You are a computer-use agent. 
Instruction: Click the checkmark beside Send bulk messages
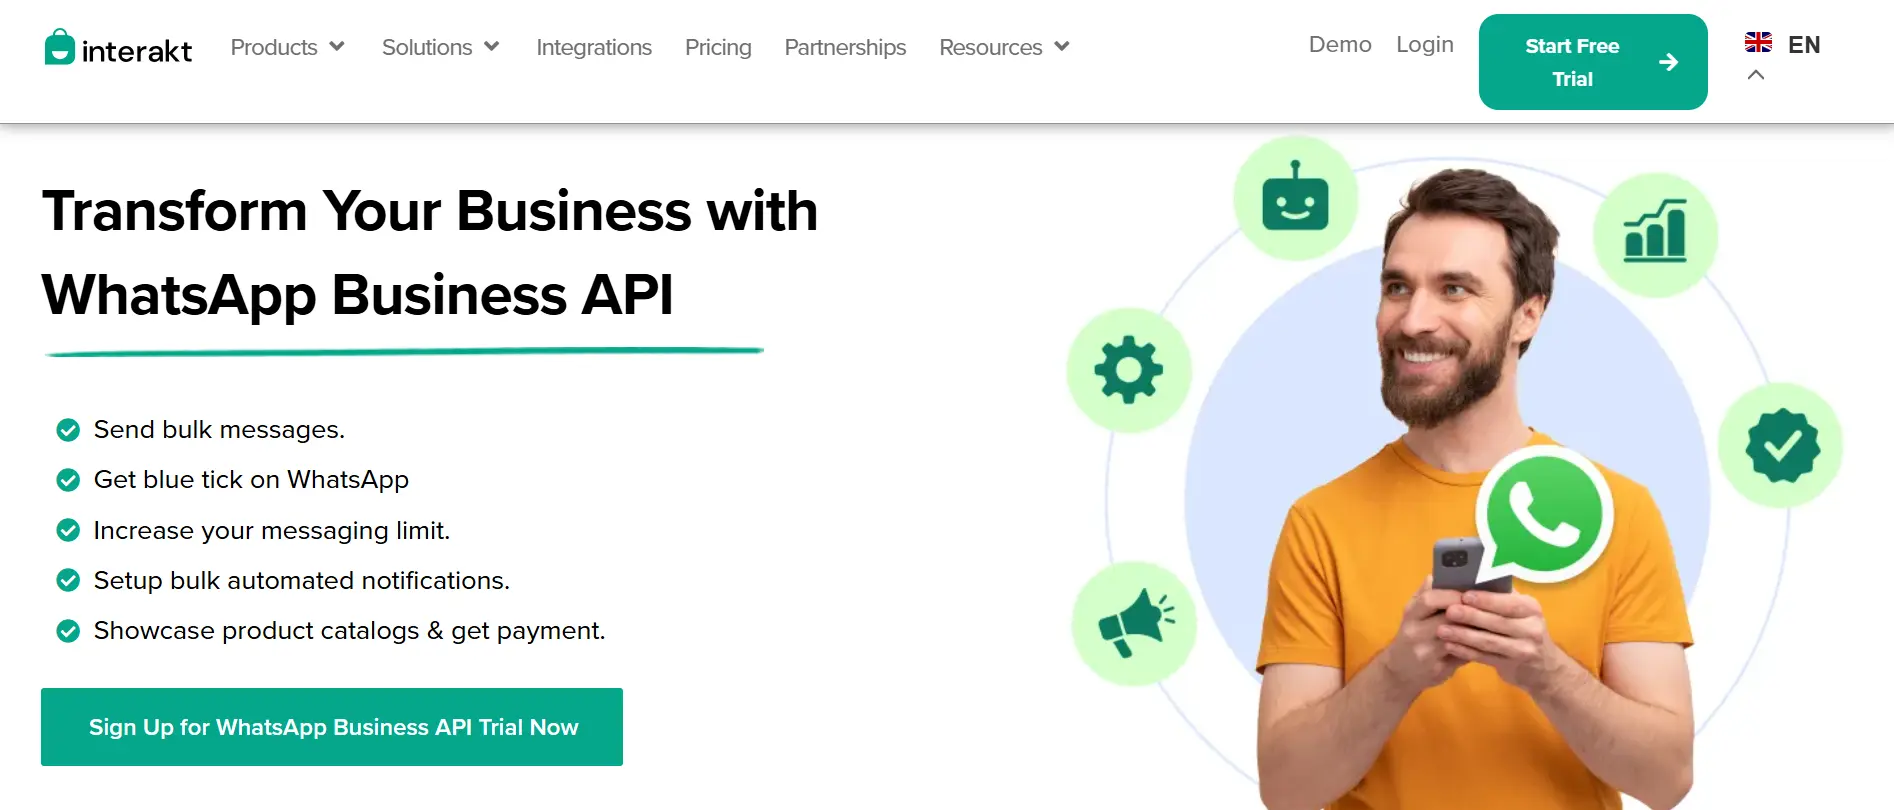pos(68,430)
